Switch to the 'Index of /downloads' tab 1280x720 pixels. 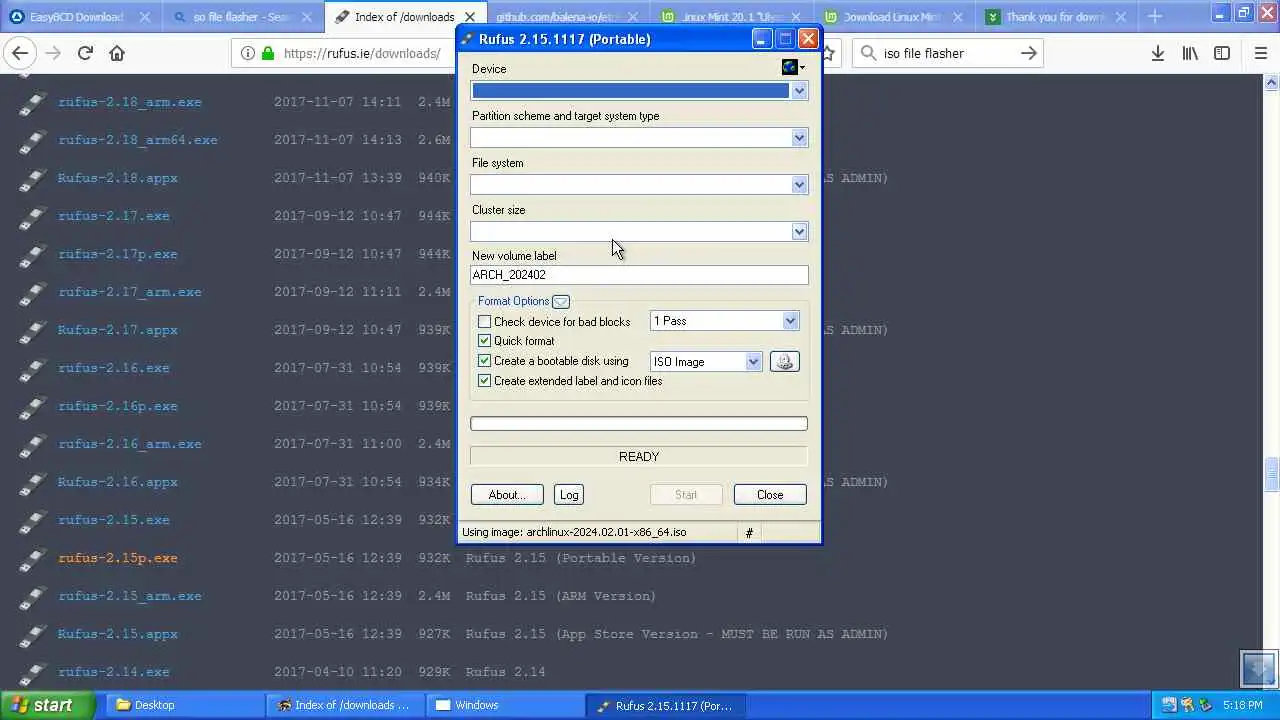404,17
